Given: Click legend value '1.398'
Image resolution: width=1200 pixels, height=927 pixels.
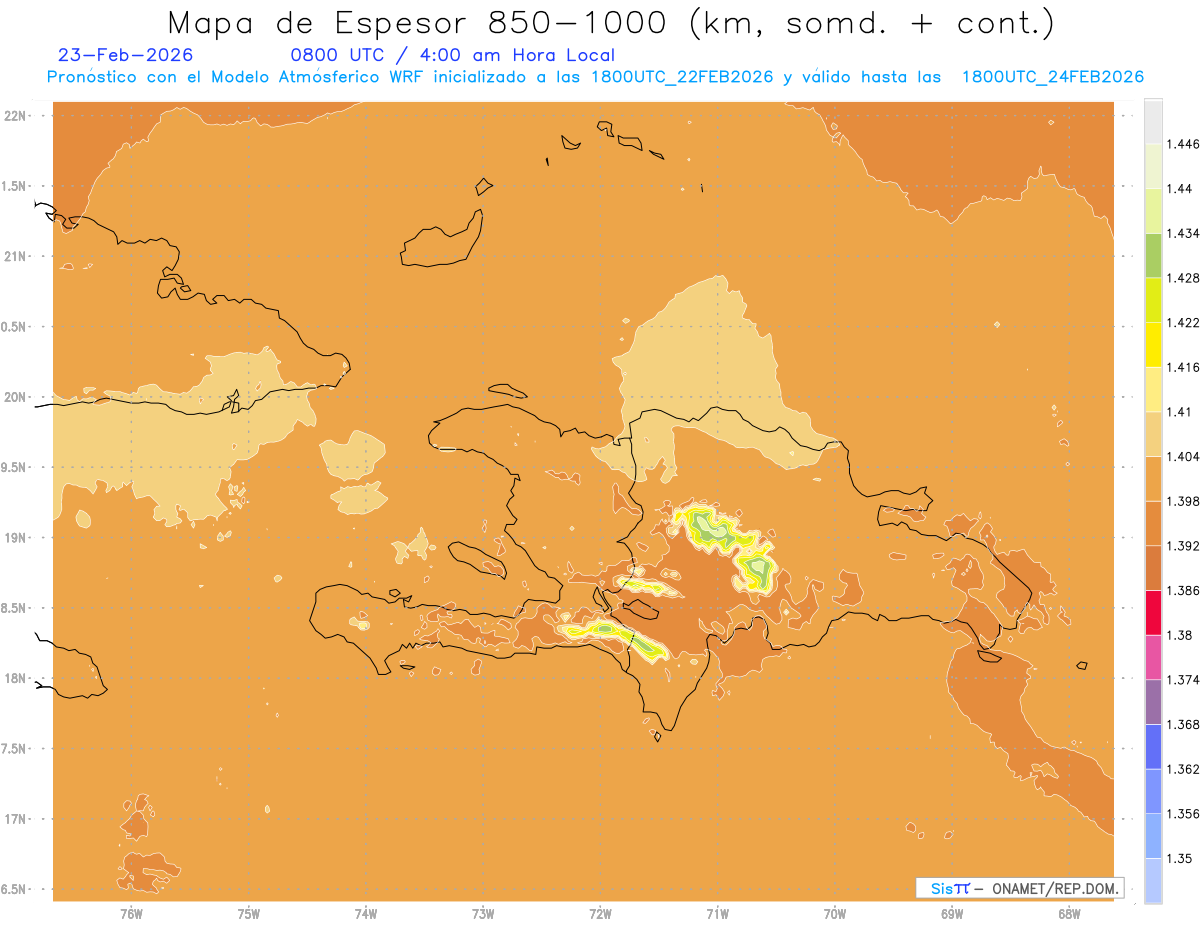Looking at the screenshot, I should tap(1182, 502).
